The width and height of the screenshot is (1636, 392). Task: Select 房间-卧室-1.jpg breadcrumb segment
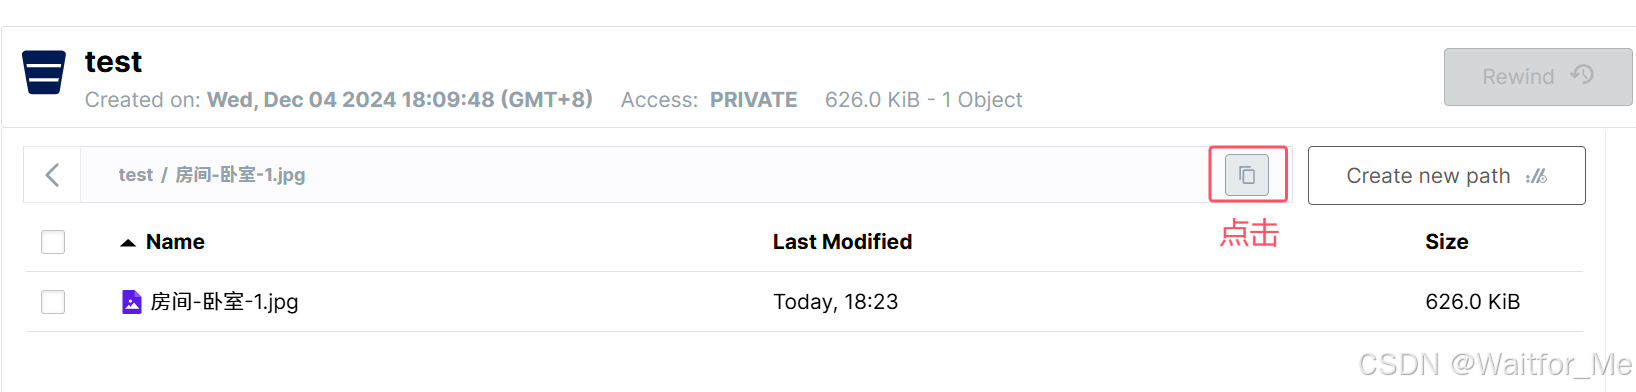[x=240, y=175]
